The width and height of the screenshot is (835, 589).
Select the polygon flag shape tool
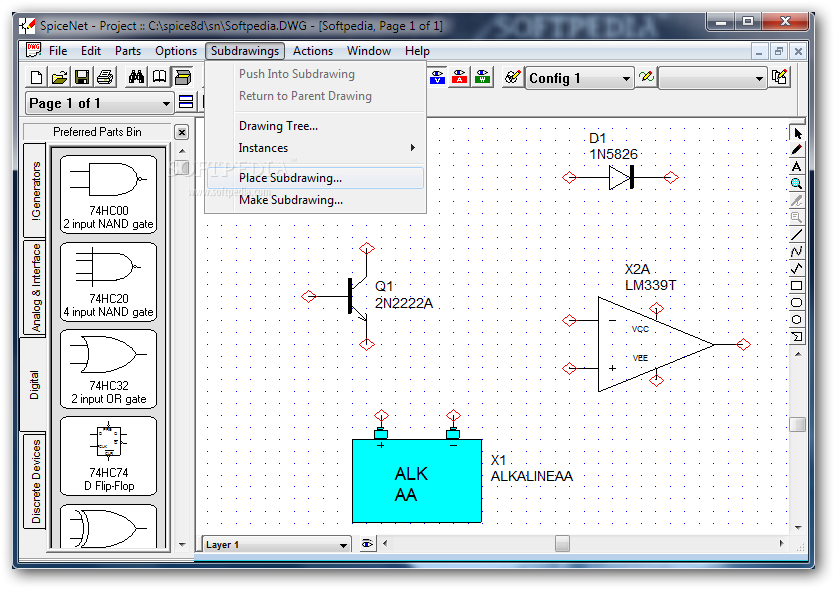pos(797,337)
